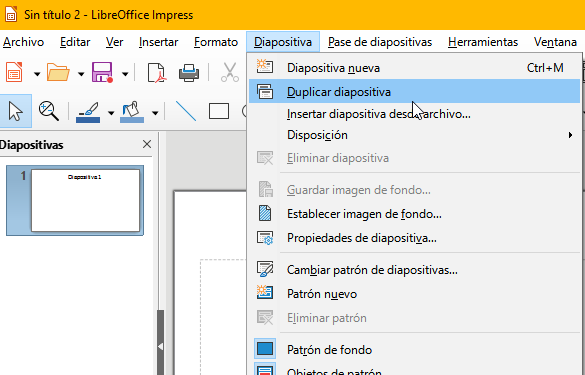Open the Pase de diapositivas menu
Screen dimensions: 585x375
tap(380, 42)
